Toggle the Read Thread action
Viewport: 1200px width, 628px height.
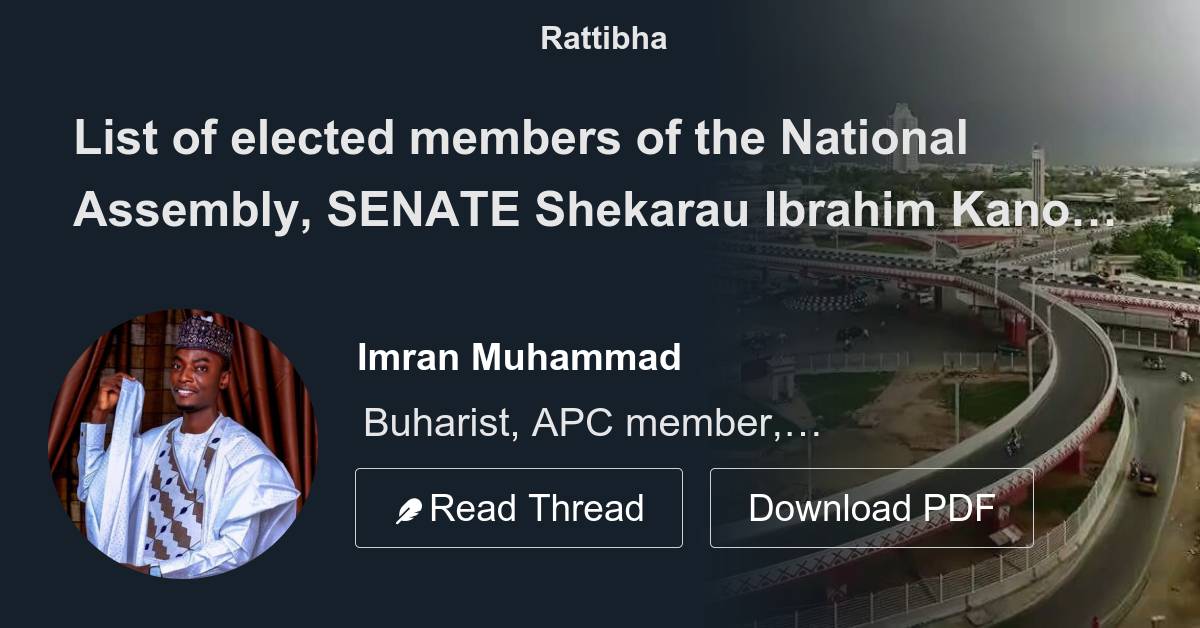tap(519, 508)
